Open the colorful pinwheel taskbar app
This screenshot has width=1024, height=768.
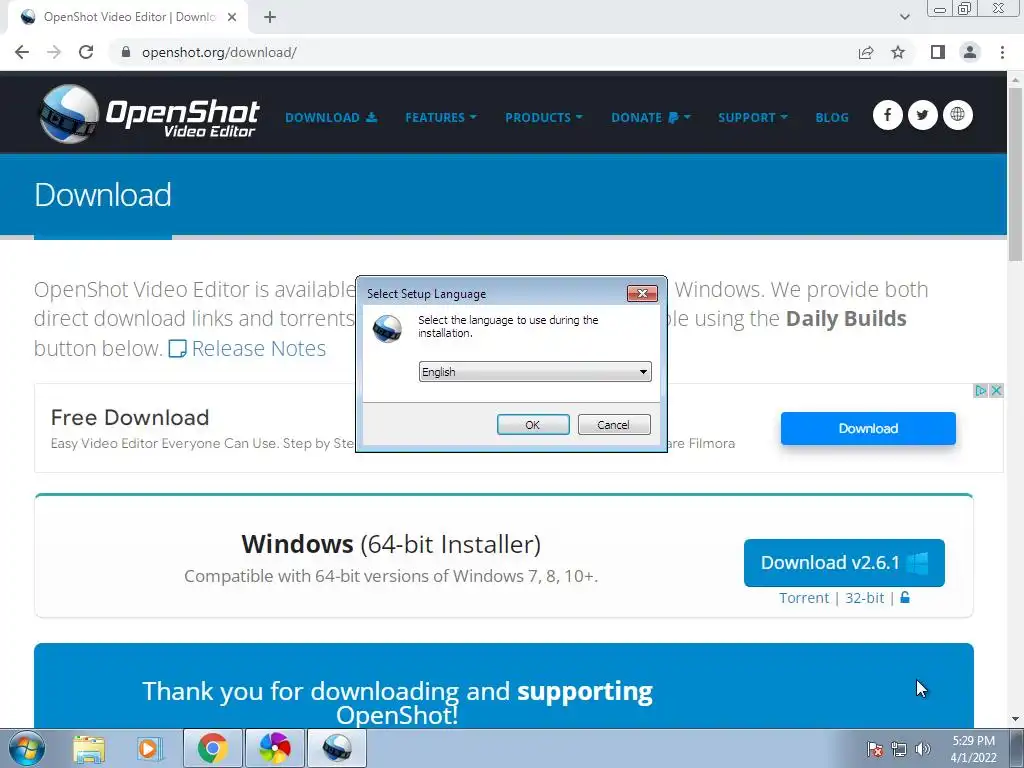coord(274,748)
